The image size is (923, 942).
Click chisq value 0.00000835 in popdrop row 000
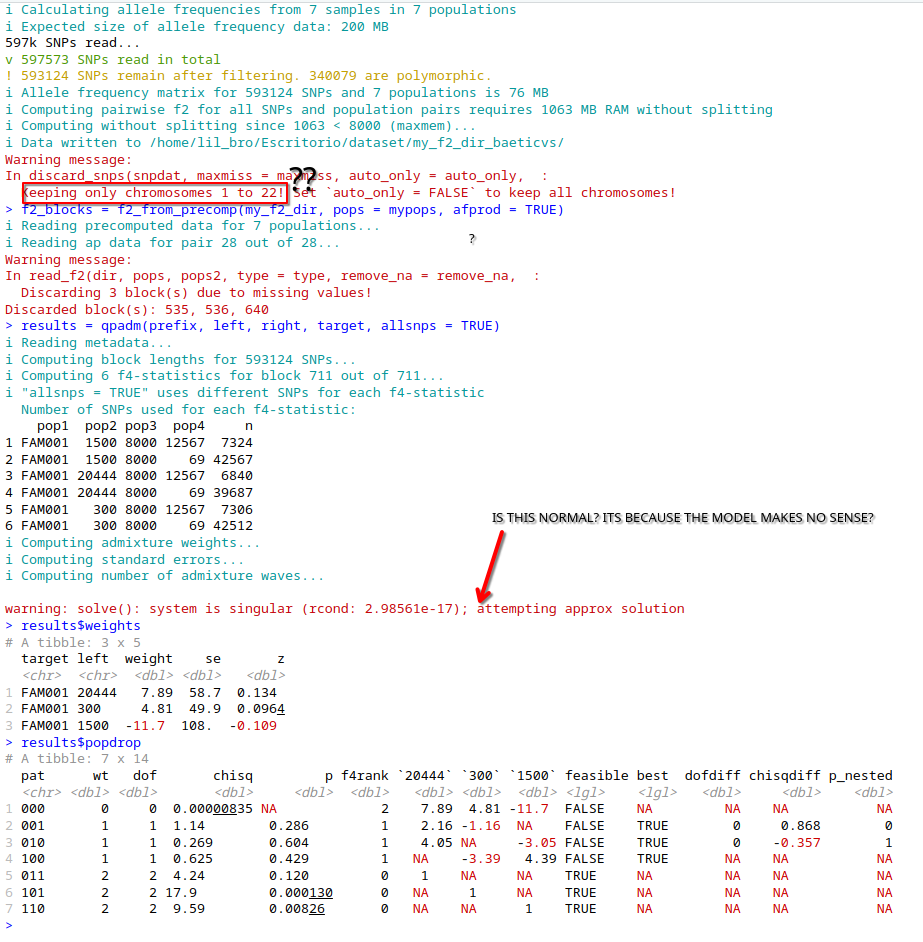coord(213,809)
